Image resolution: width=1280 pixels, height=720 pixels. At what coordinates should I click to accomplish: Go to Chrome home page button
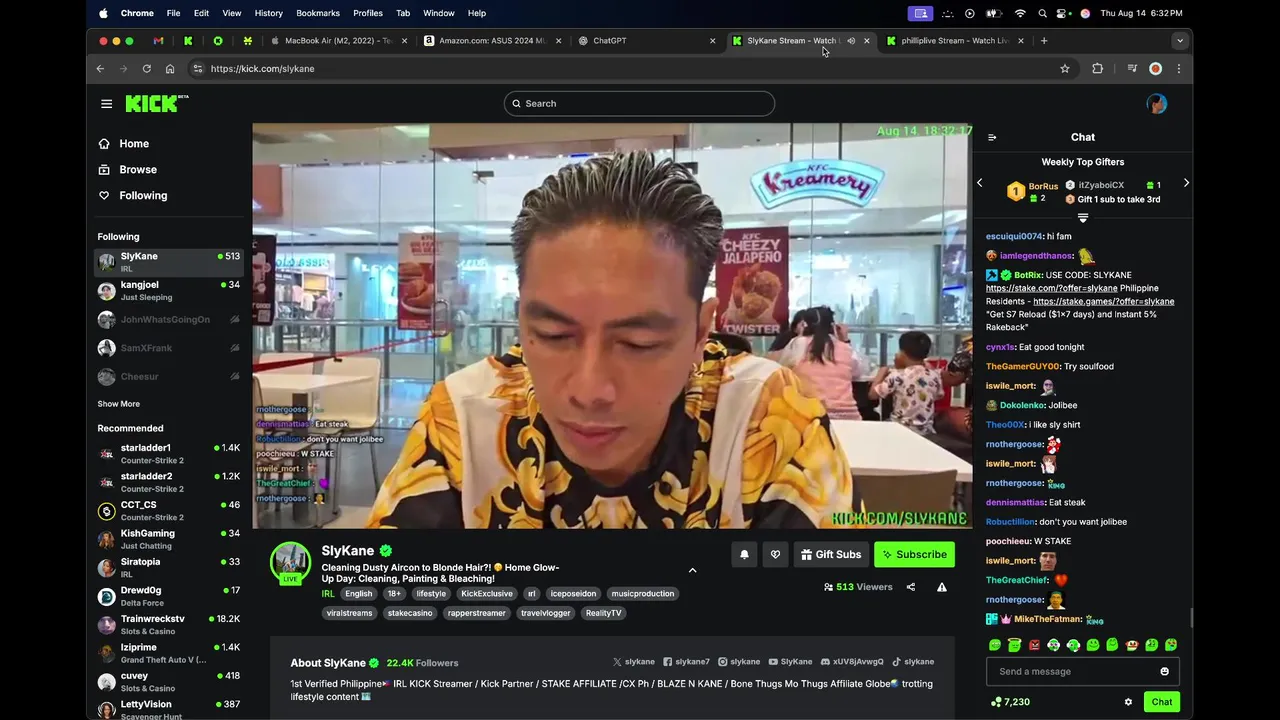pos(170,69)
